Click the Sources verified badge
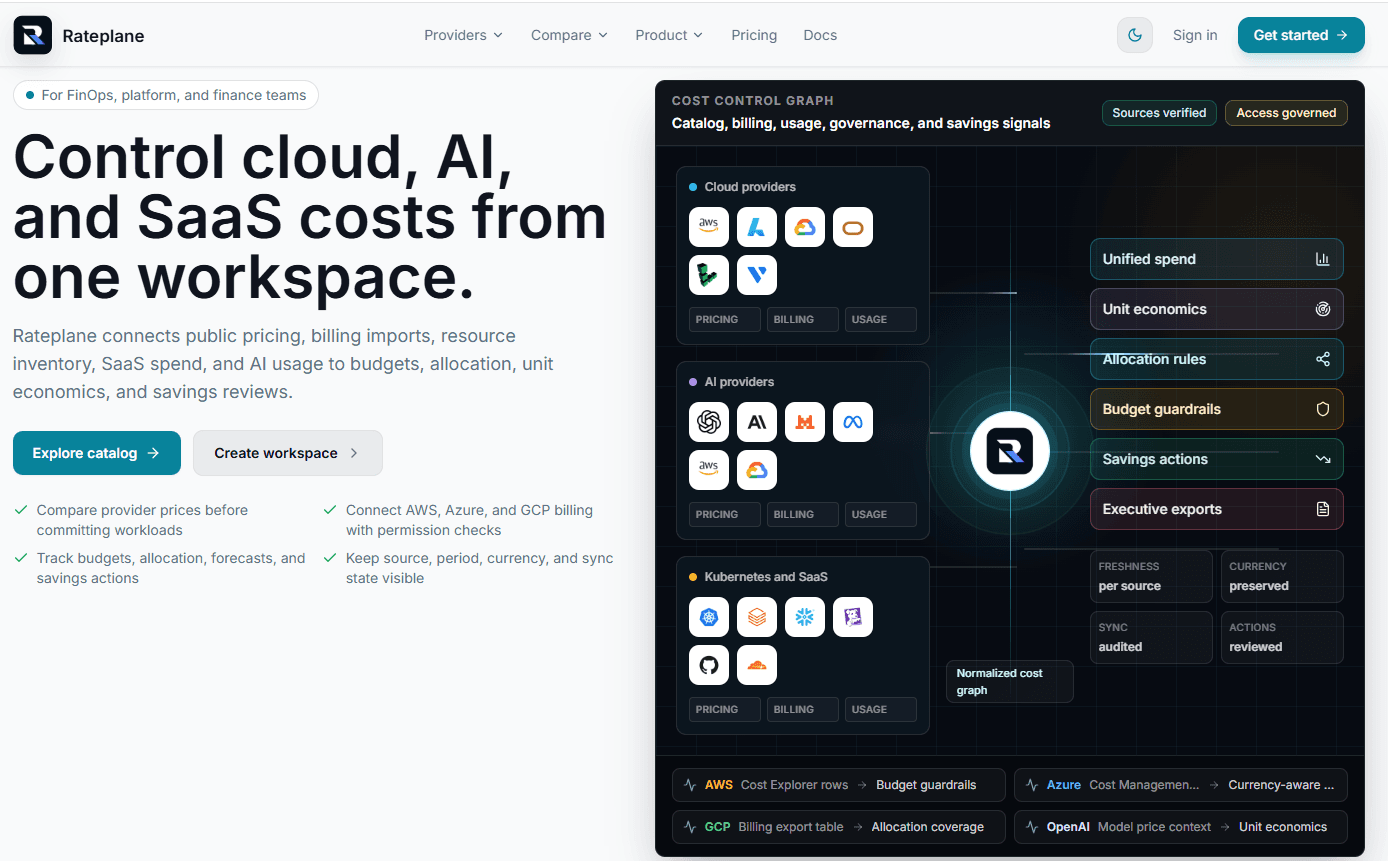The height and width of the screenshot is (861, 1388). pos(1159,113)
